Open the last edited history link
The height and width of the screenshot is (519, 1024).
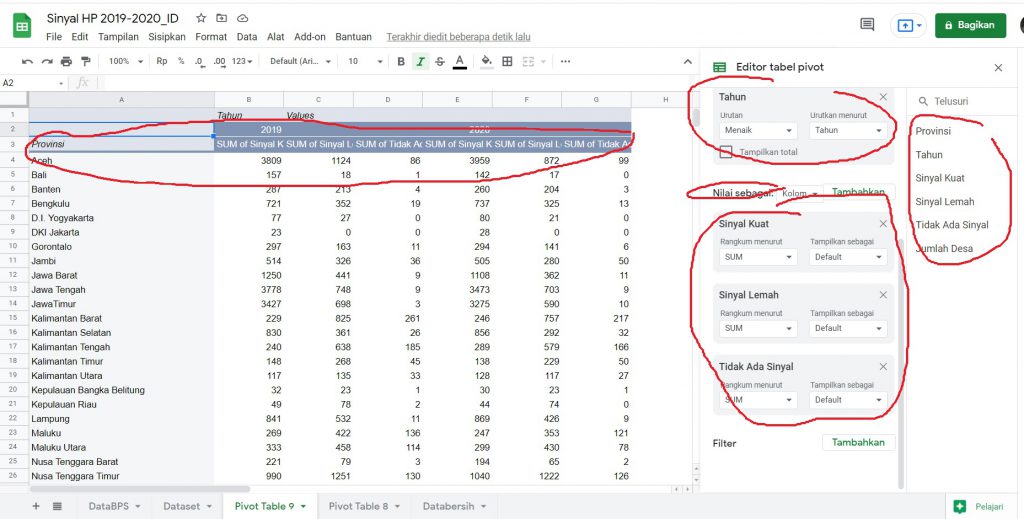coord(458,37)
